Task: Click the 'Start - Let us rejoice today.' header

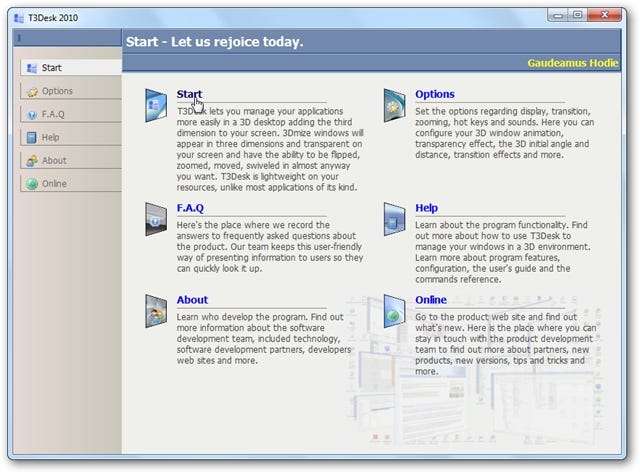Action: (214, 42)
